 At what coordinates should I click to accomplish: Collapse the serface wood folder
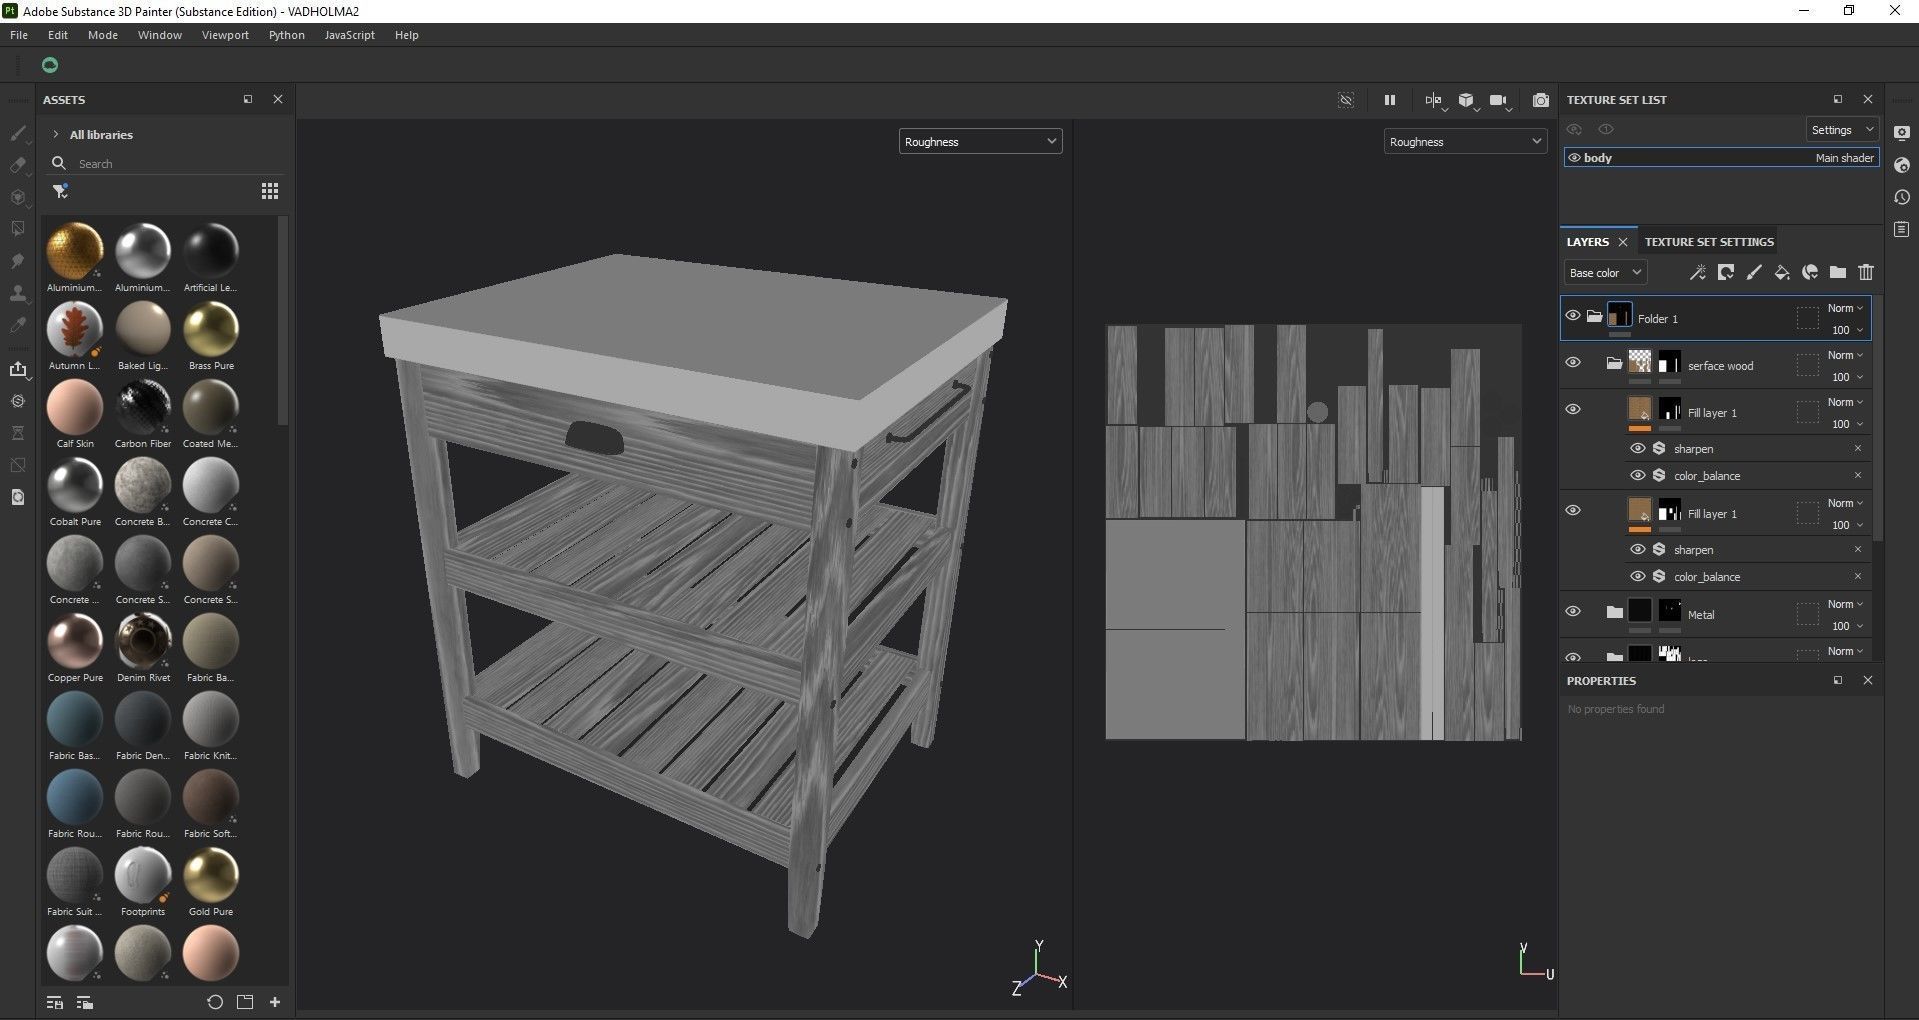(x=1614, y=363)
